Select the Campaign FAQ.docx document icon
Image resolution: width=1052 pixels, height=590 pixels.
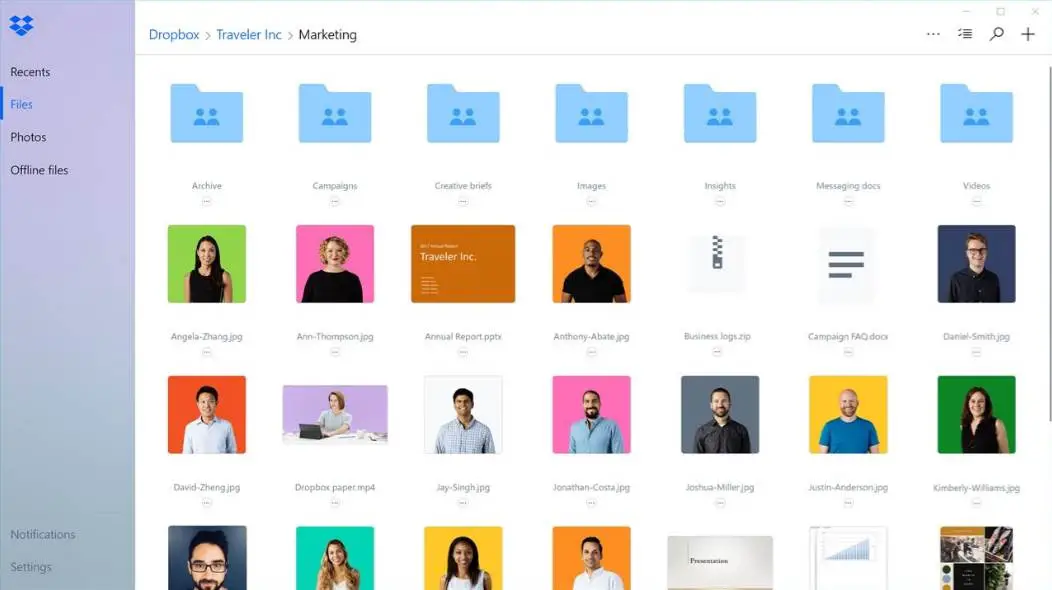pos(846,264)
